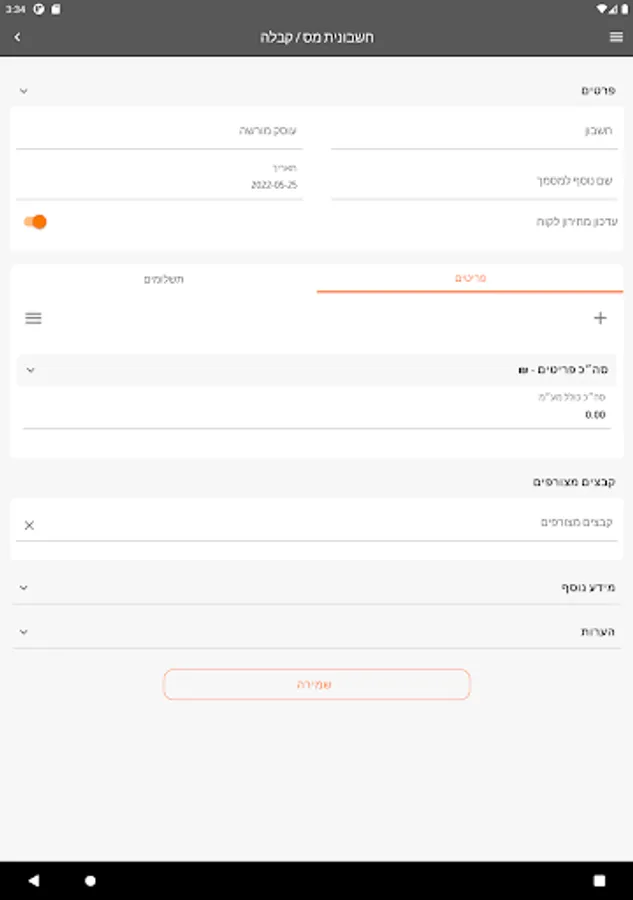The width and height of the screenshot is (633, 900).
Task: Tap Android home navigation button
Action: coord(90,880)
